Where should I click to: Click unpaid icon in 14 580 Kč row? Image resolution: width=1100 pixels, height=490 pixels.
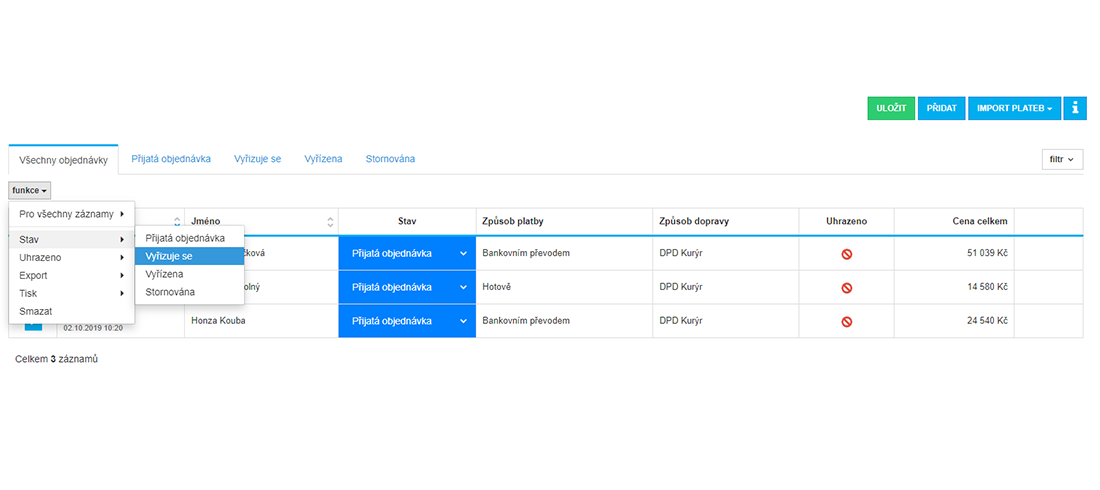click(847, 288)
